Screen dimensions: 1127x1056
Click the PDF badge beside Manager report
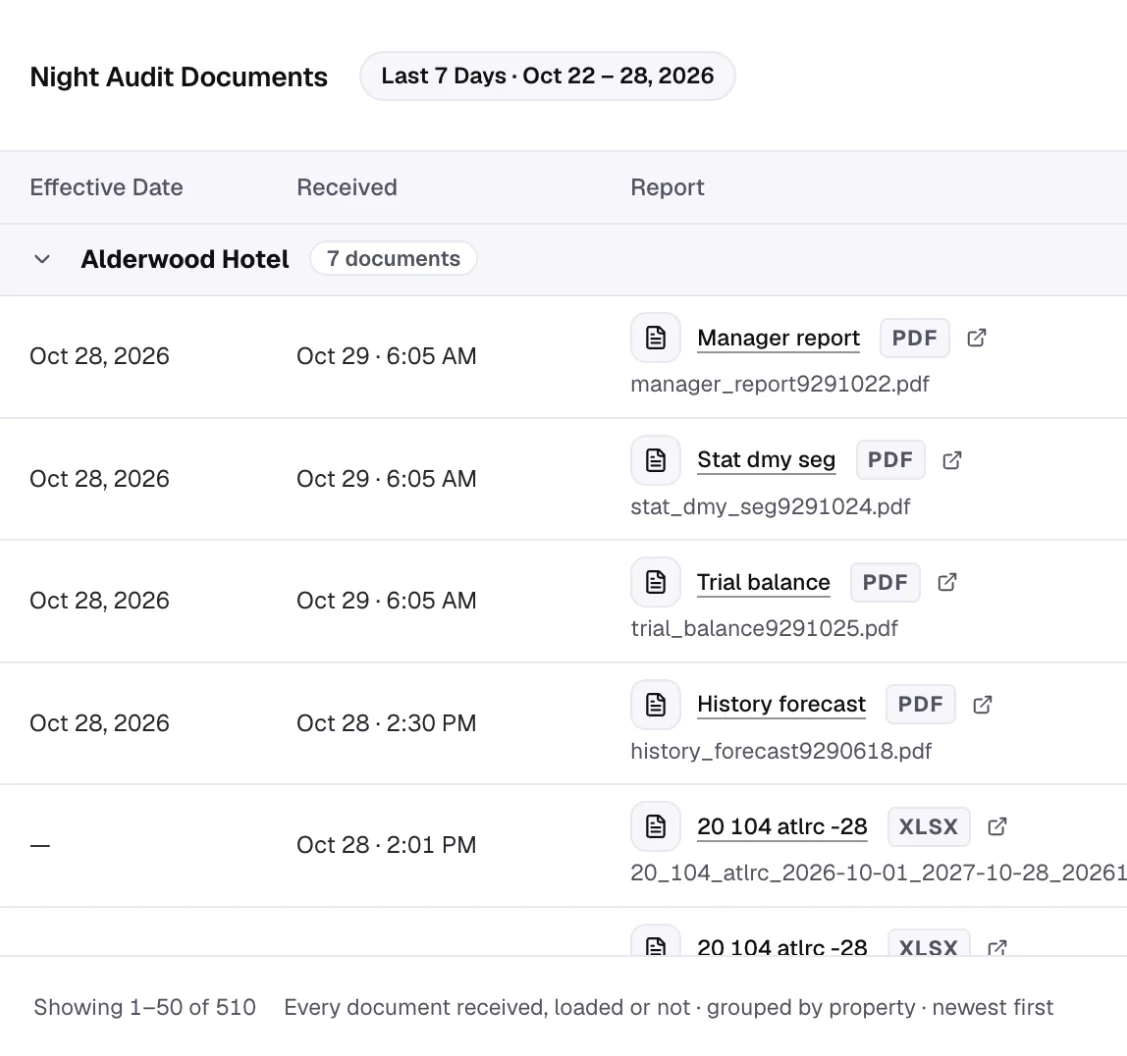pos(914,338)
